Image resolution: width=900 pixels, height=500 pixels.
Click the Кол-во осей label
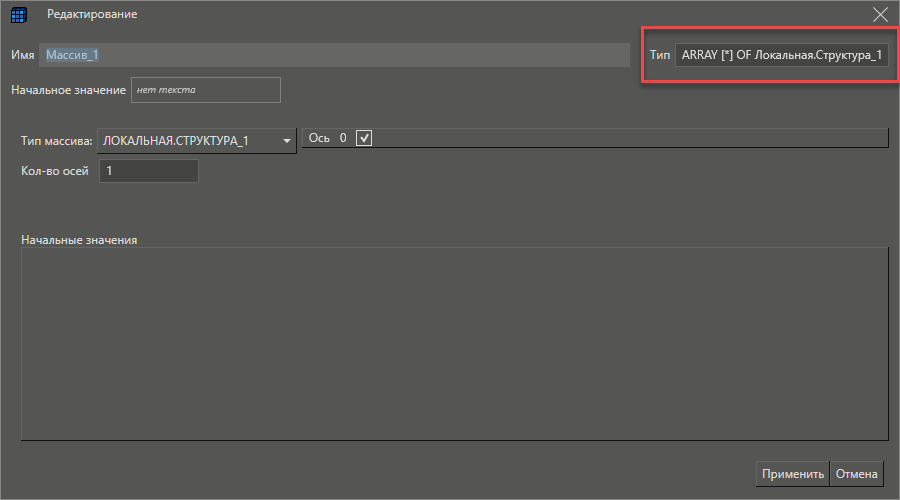click(x=55, y=171)
